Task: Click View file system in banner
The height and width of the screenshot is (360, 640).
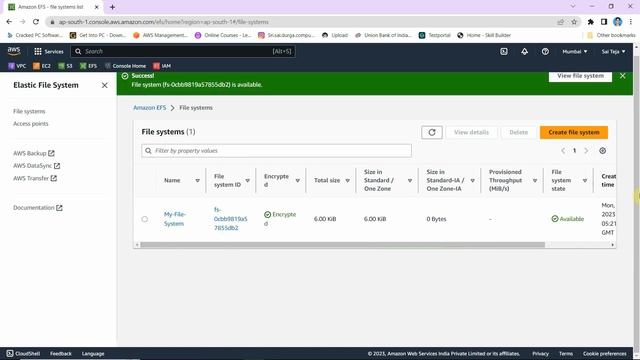Action: [580, 76]
